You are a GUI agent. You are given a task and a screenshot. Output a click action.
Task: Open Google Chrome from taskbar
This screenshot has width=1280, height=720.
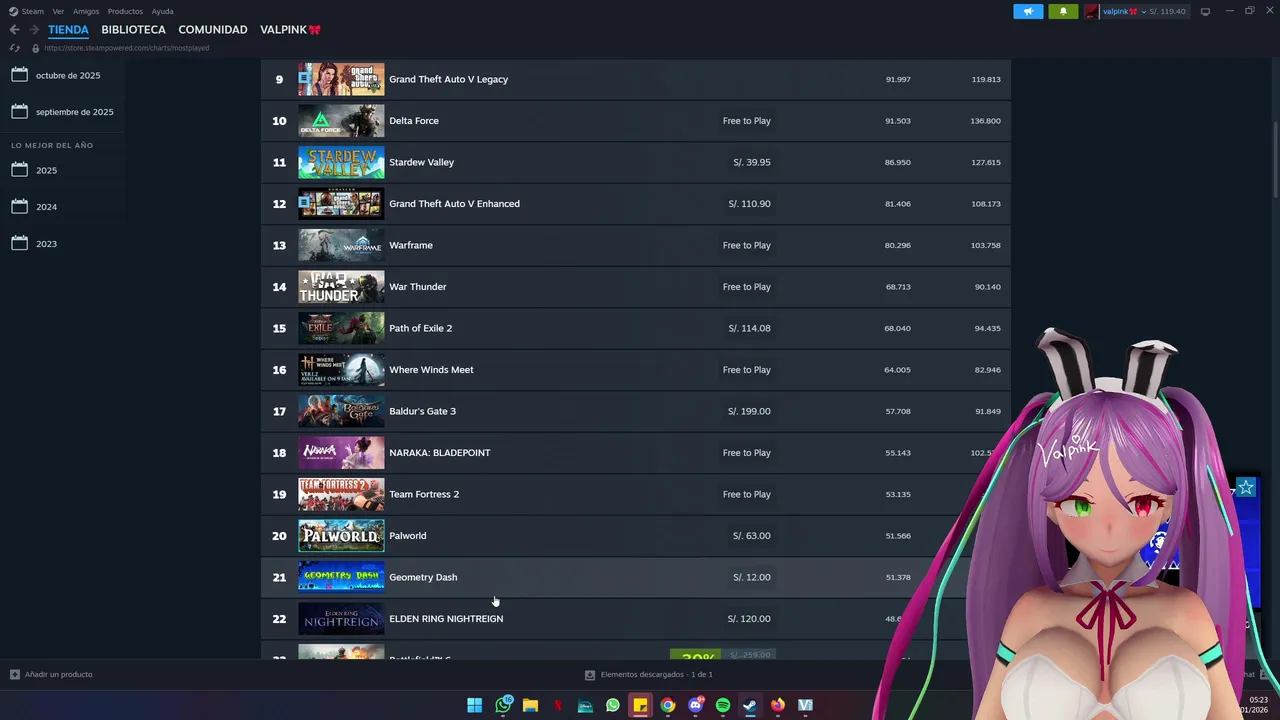pos(667,705)
